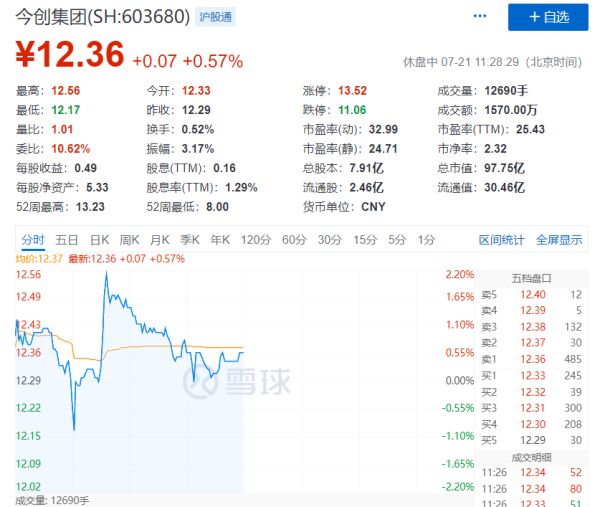Viewport: 600px width, 507px height.
Task: Show the 15分 interval chart
Action: coord(364,239)
